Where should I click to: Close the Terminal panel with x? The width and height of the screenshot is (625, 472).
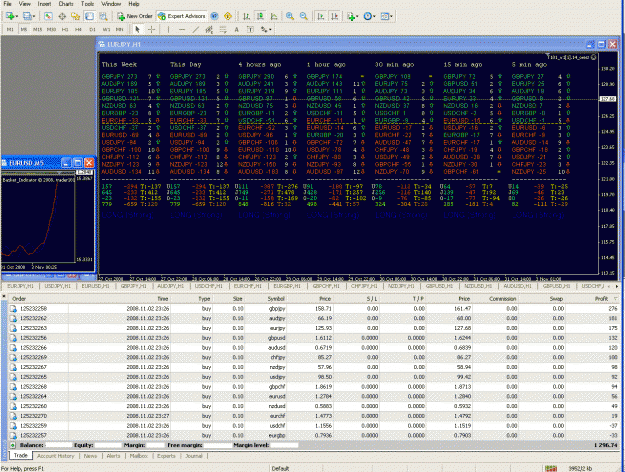(4, 296)
